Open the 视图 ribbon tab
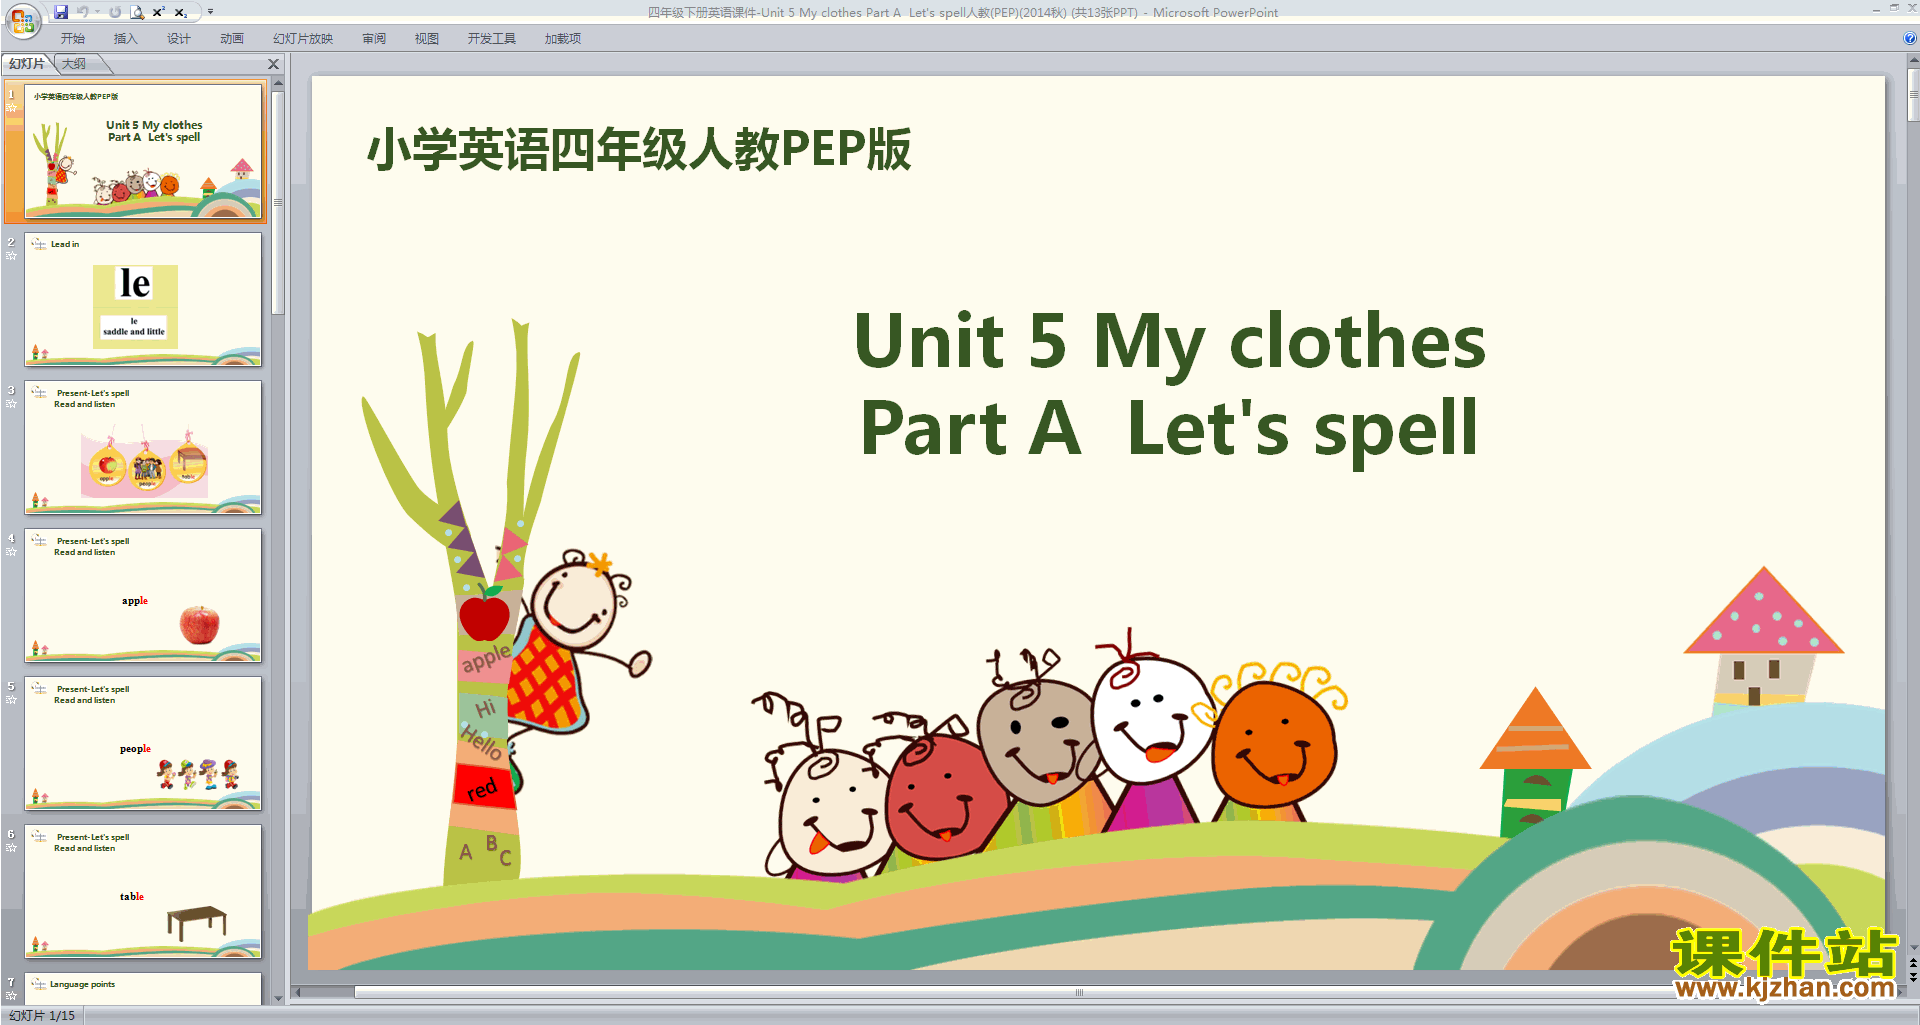Image resolution: width=1920 pixels, height=1025 pixels. click(427, 39)
